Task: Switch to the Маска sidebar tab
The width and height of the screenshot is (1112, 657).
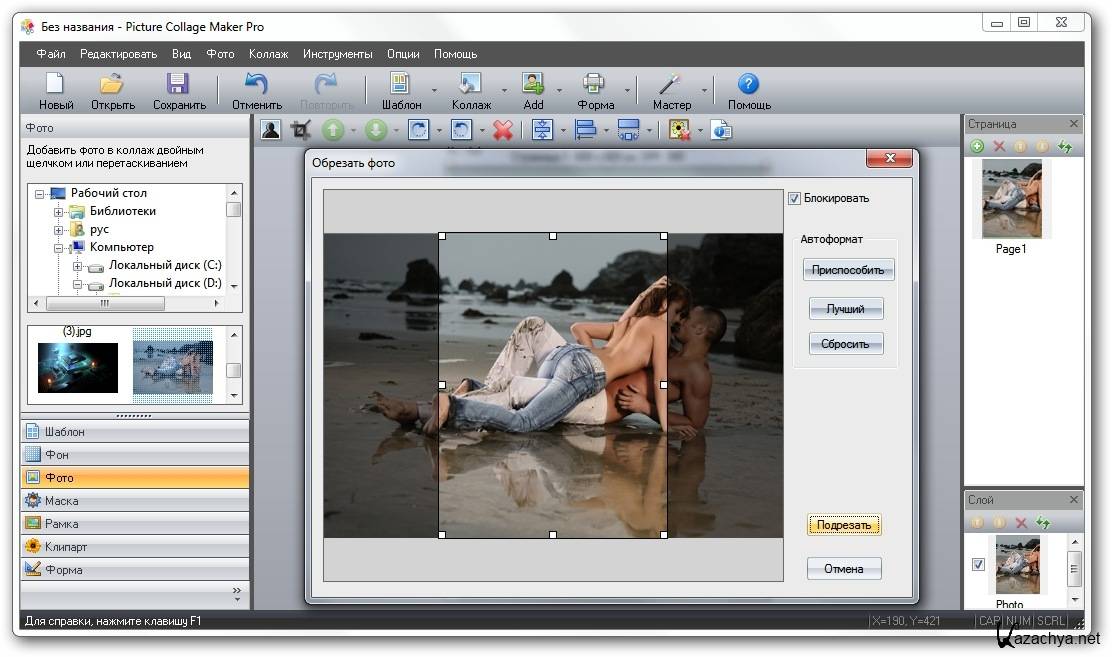Action: click(134, 501)
